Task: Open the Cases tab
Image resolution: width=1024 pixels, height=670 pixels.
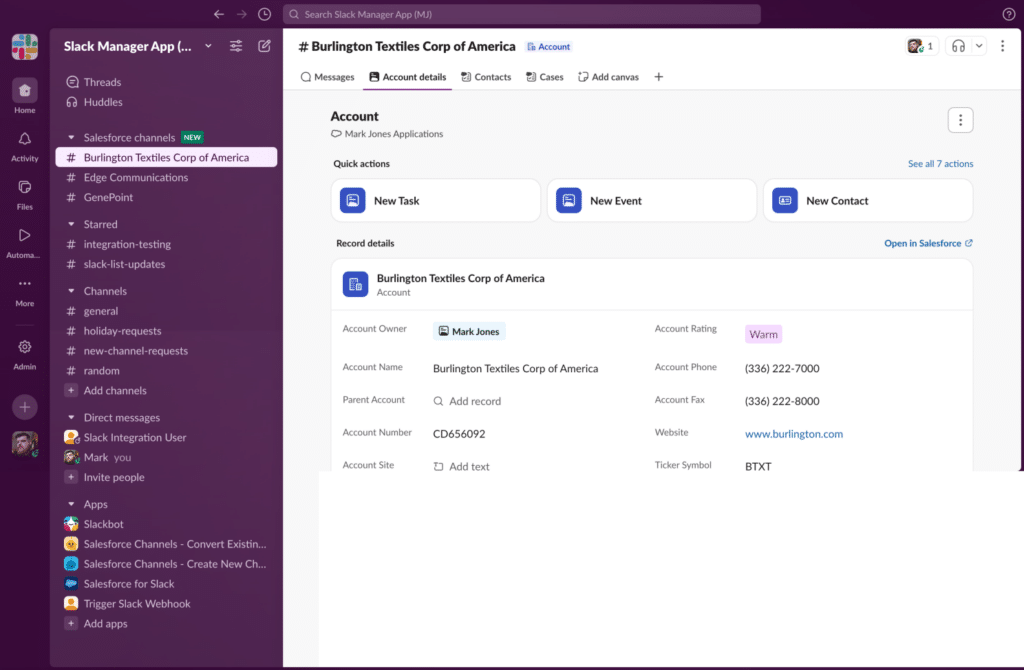Action: [545, 77]
